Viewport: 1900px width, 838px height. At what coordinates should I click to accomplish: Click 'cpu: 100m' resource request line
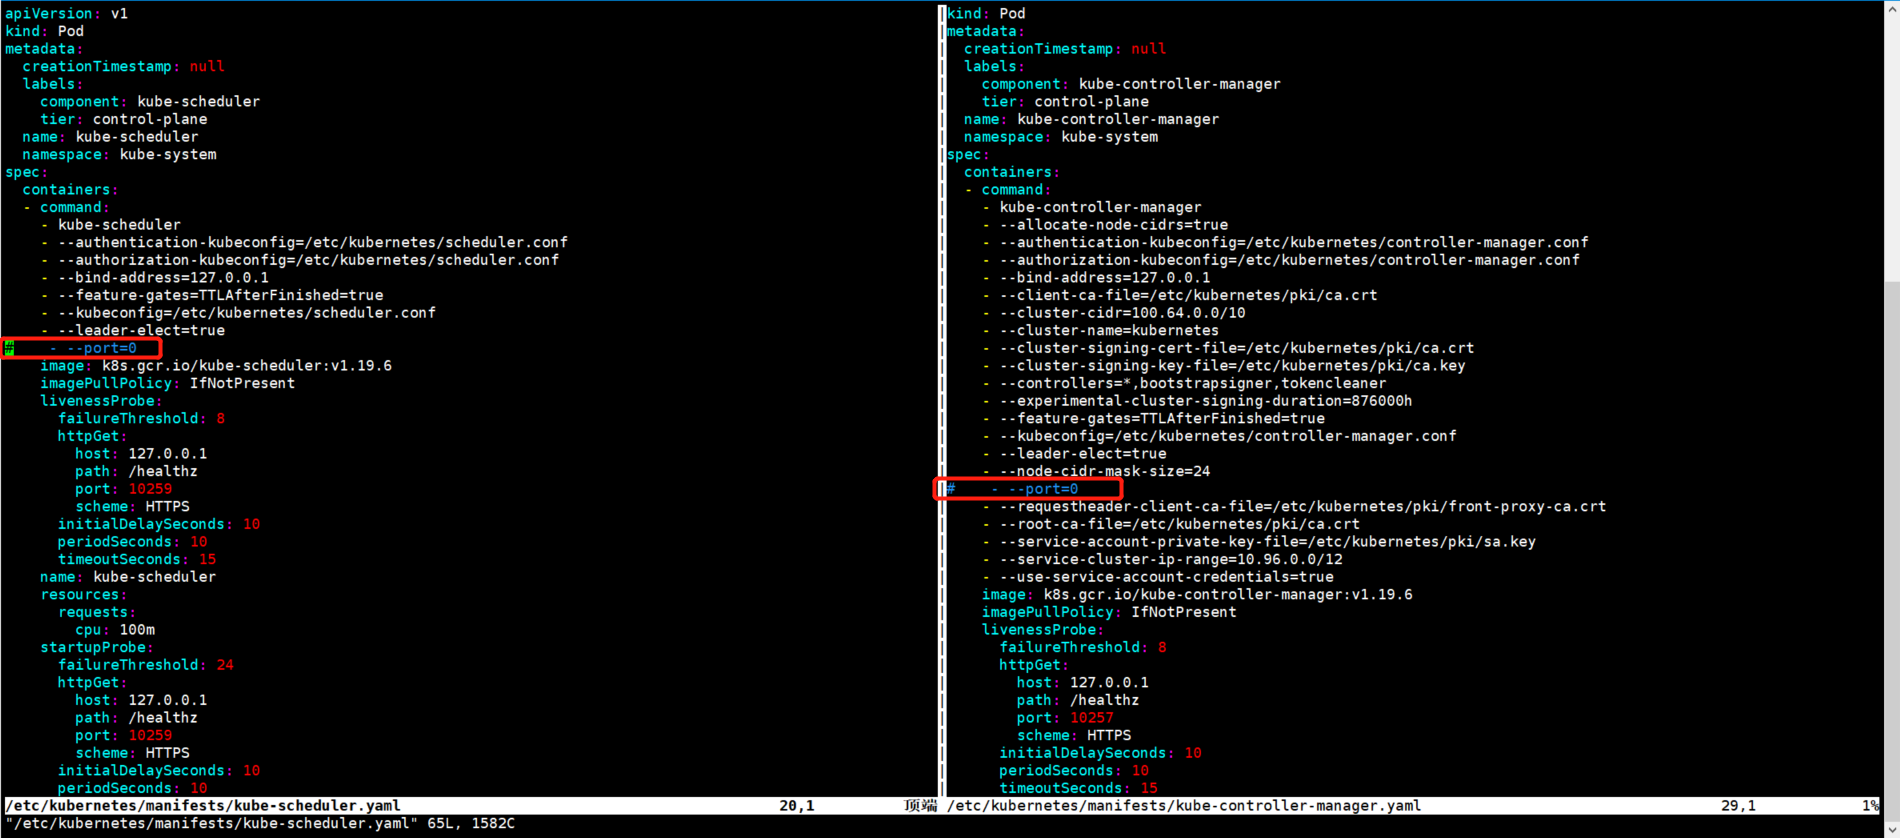click(115, 629)
